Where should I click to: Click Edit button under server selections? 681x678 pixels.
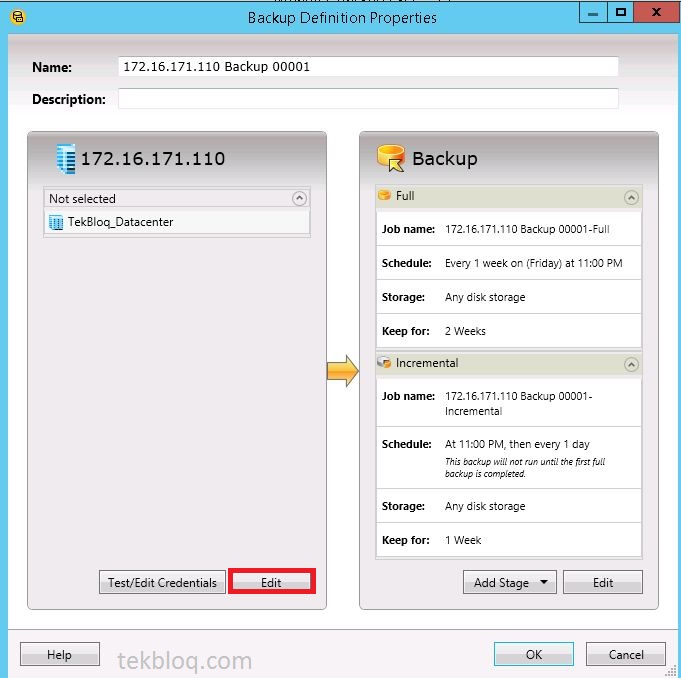click(271, 582)
